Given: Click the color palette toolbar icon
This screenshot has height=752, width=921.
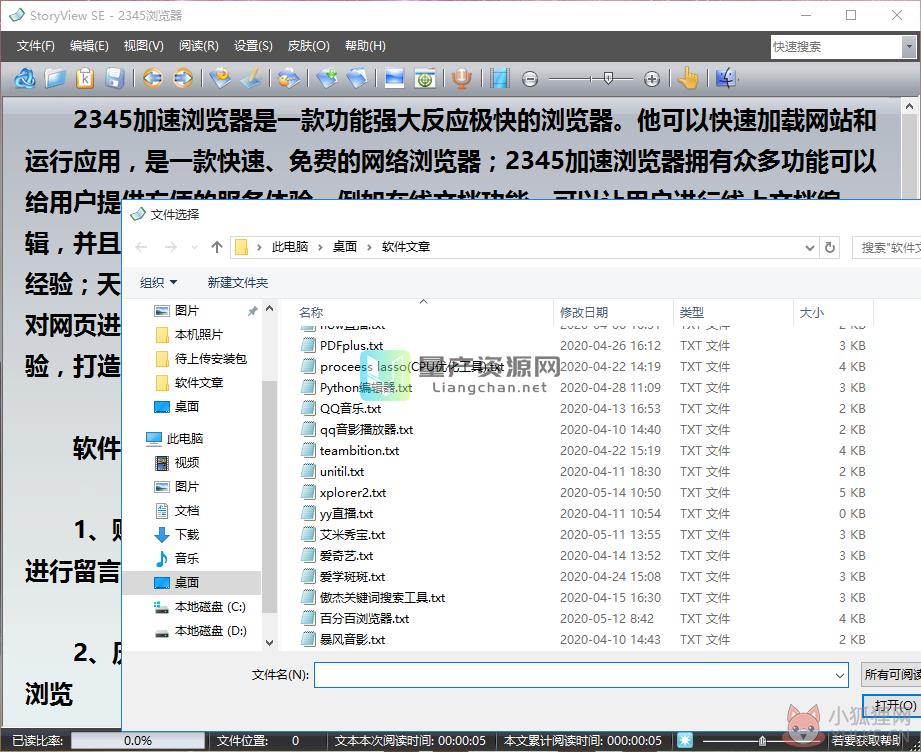Looking at the screenshot, I should pos(289,78).
